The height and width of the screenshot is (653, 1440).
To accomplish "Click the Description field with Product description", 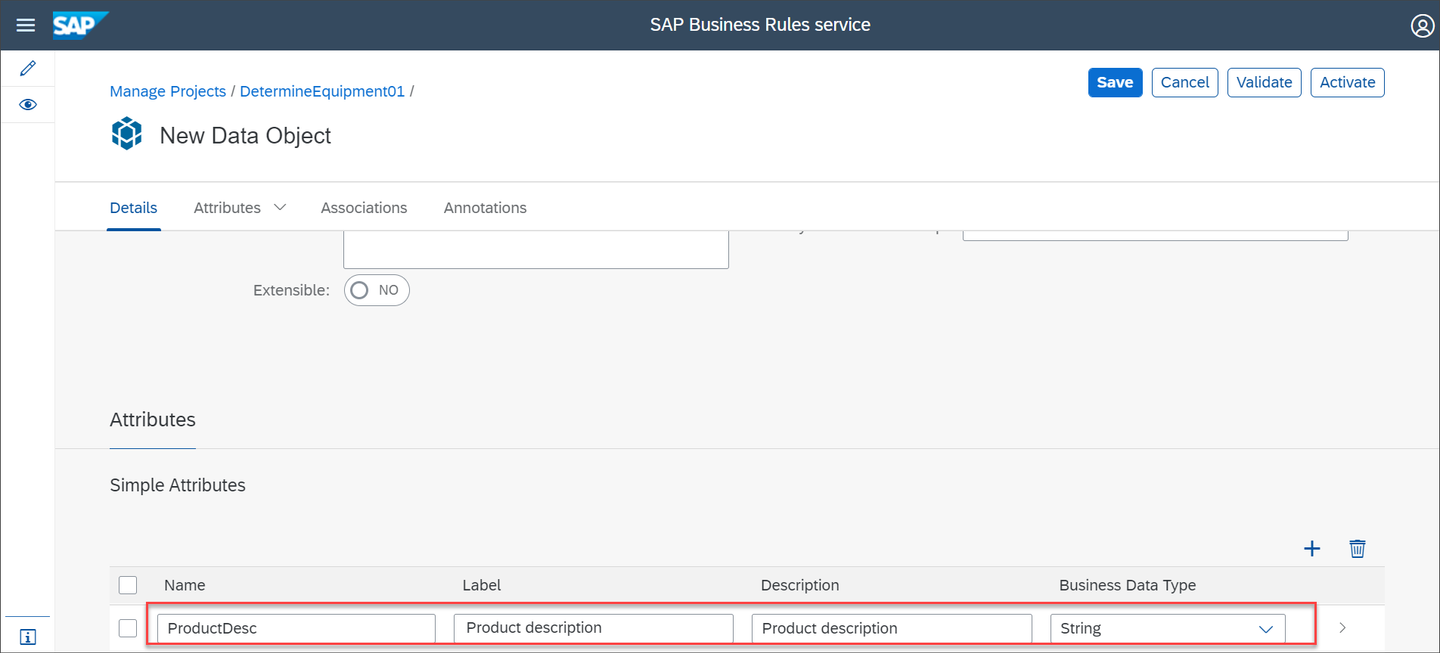I will click(892, 628).
